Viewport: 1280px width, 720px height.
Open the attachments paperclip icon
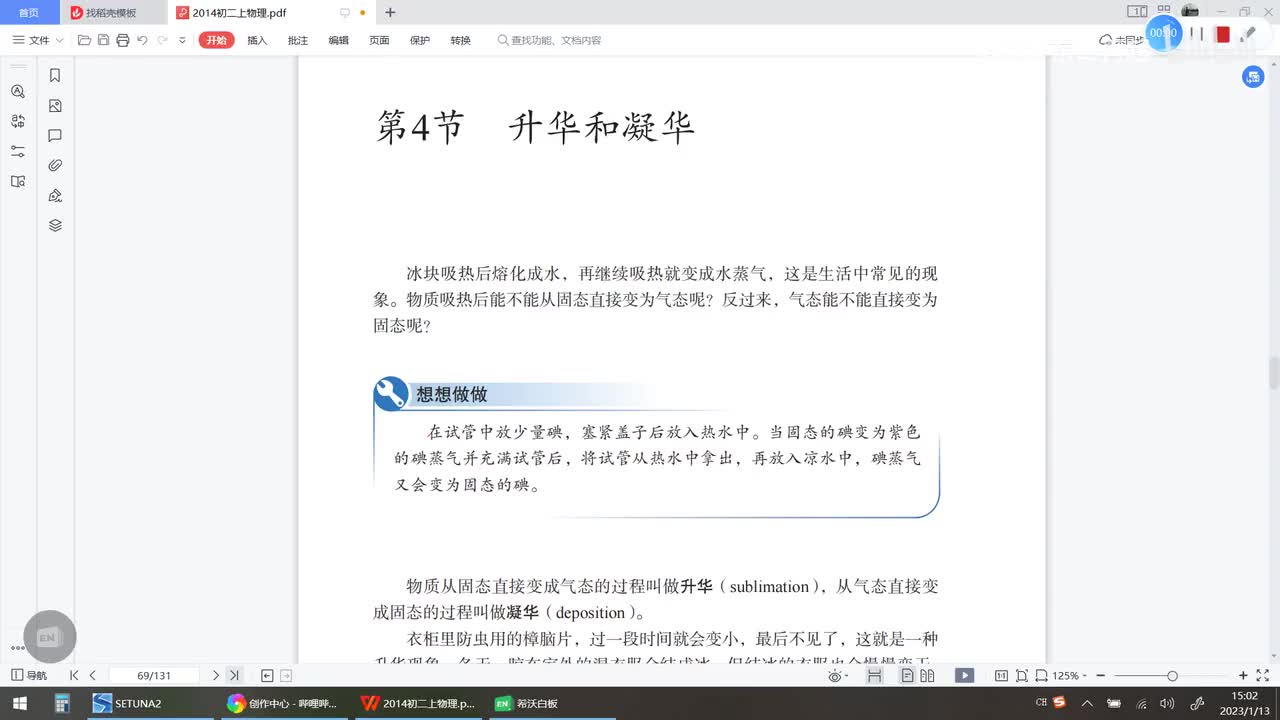55,165
